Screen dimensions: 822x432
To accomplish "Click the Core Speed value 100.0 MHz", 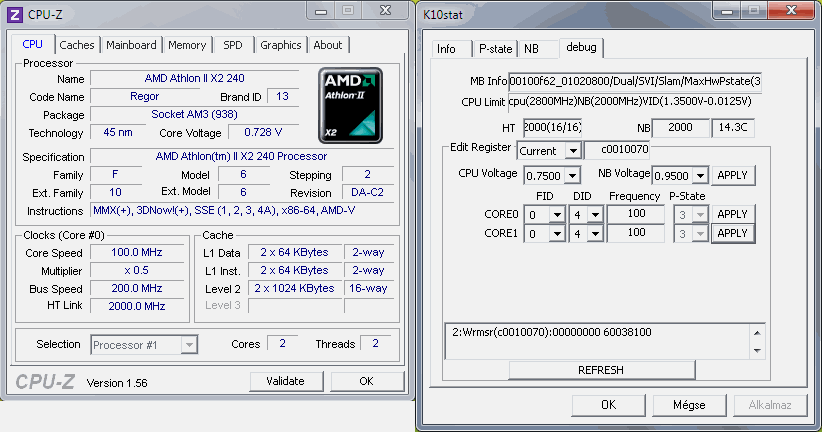I will pos(137,252).
